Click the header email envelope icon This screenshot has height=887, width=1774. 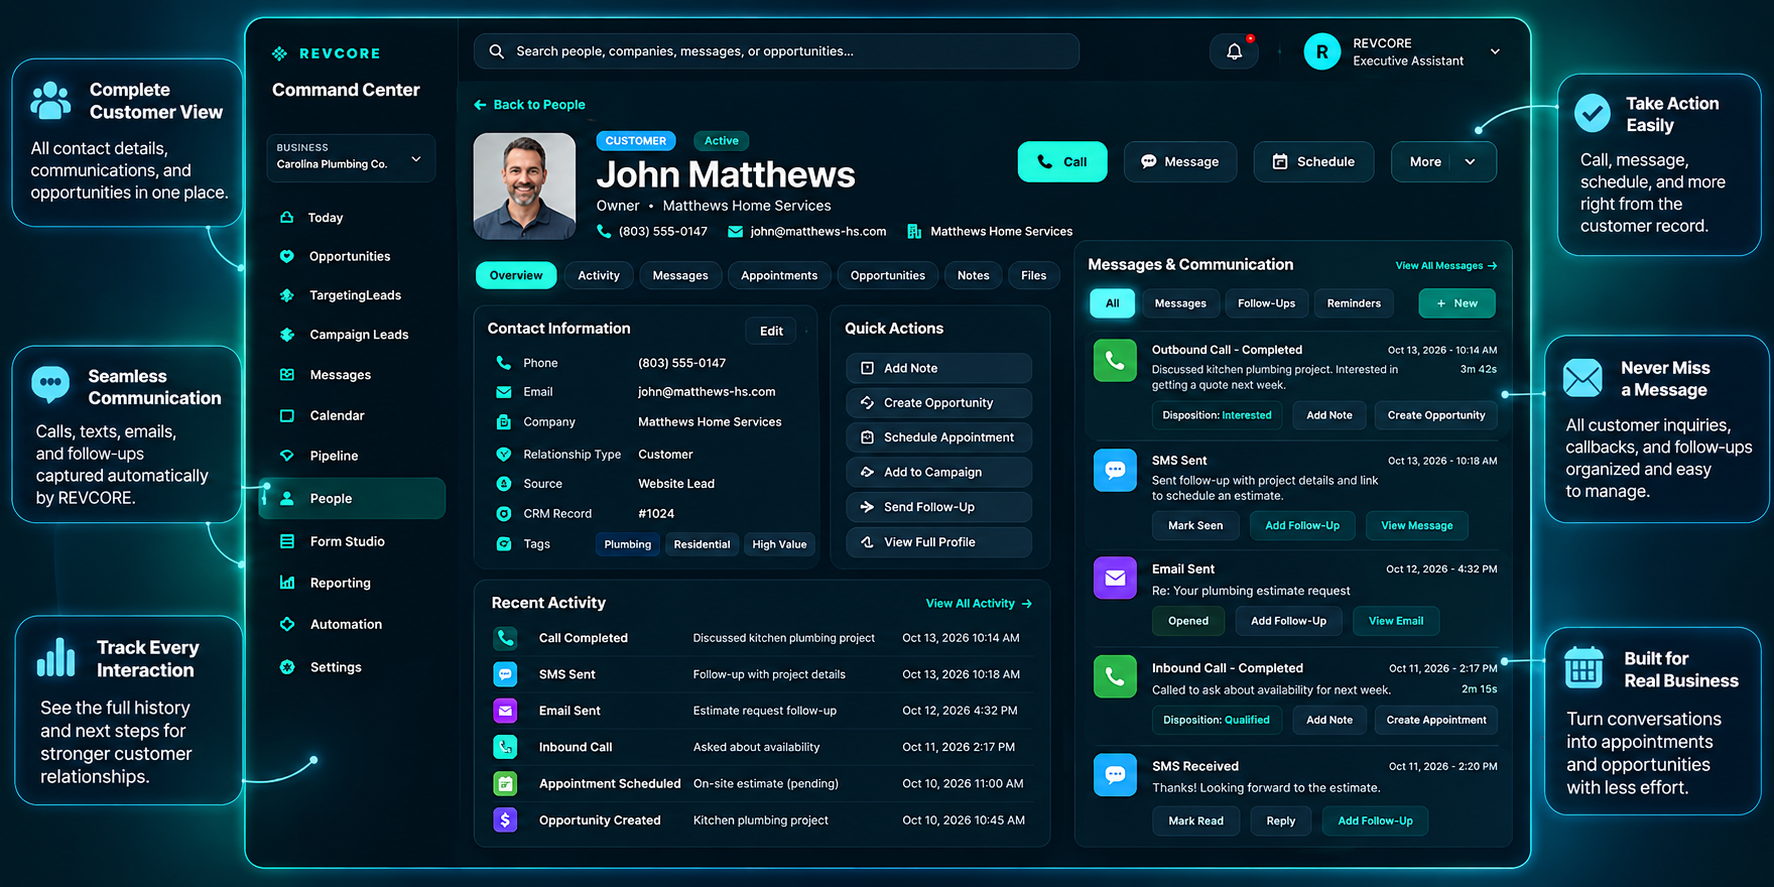click(x=735, y=231)
